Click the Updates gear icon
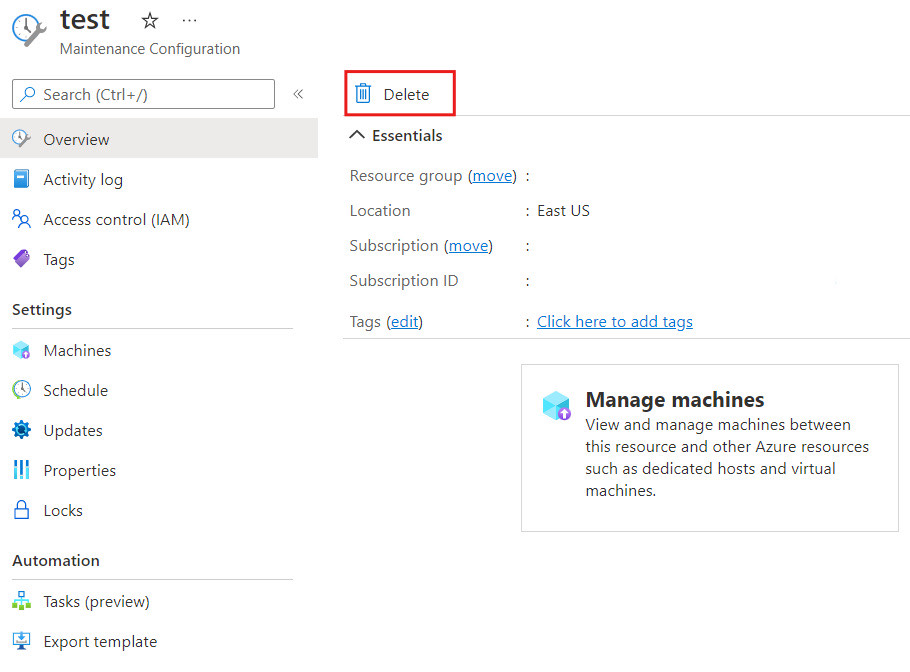The height and width of the screenshot is (672, 910). 22,430
